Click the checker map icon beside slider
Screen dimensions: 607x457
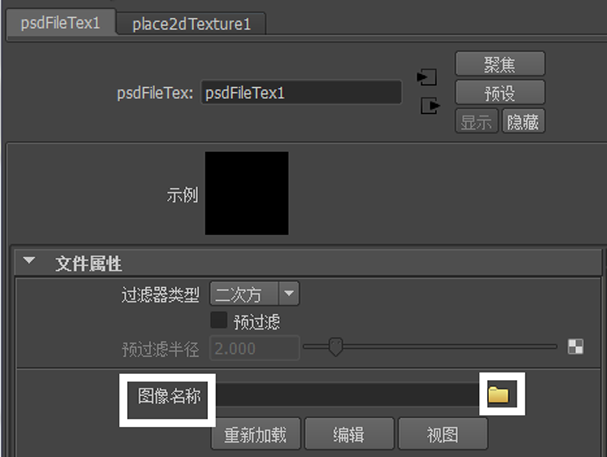(x=575, y=347)
